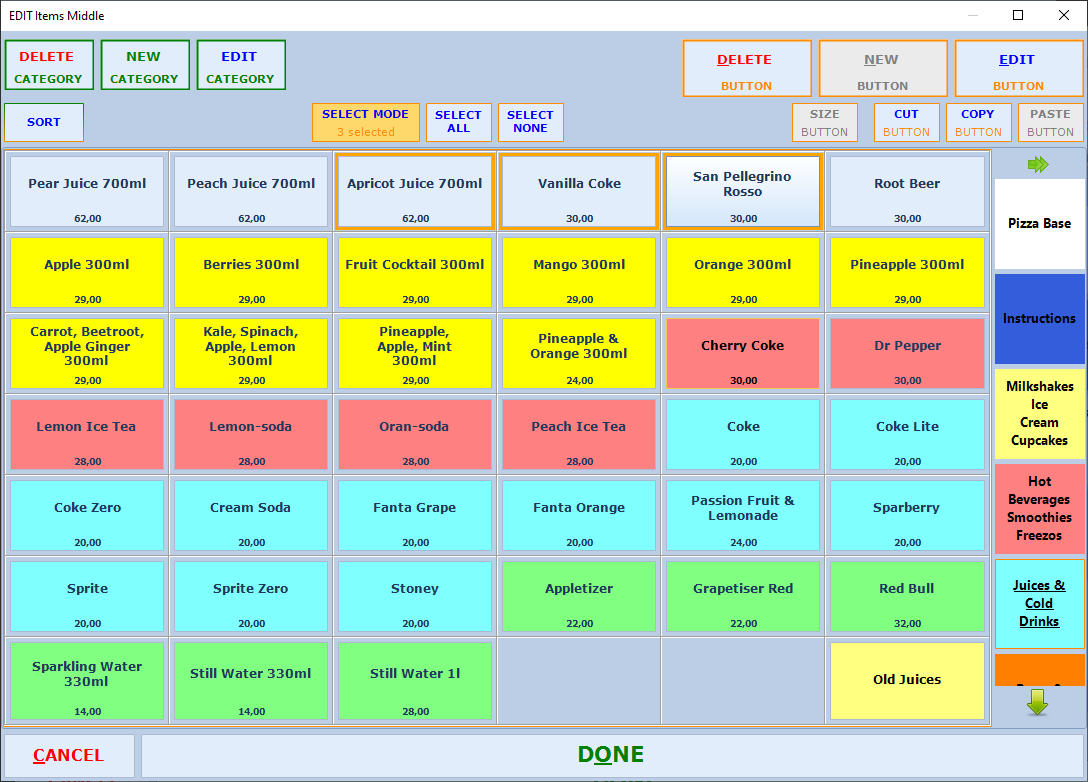Cancel the item editing
Viewport: 1088px width, 782px height.
tap(68, 755)
